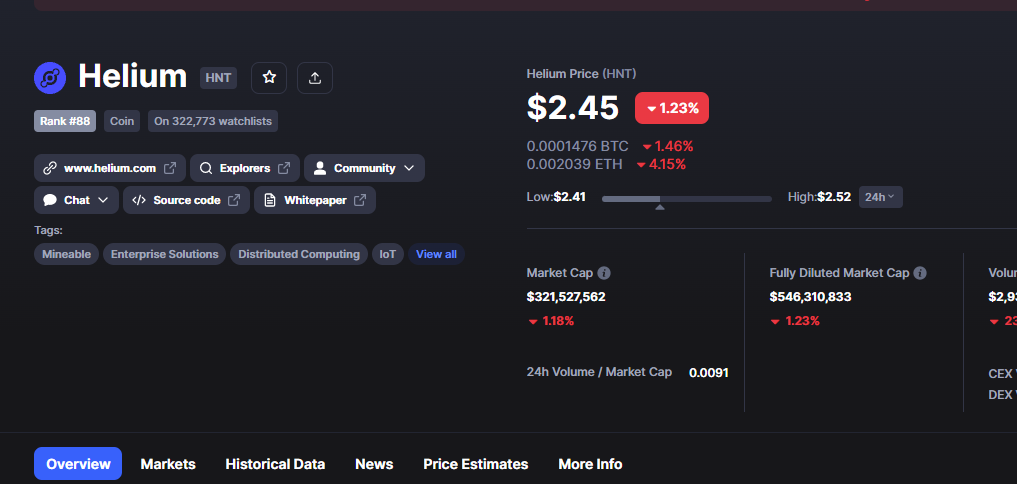This screenshot has width=1017, height=484.
Task: Click the Helium Price (HNT) heading
Action: coord(581,74)
